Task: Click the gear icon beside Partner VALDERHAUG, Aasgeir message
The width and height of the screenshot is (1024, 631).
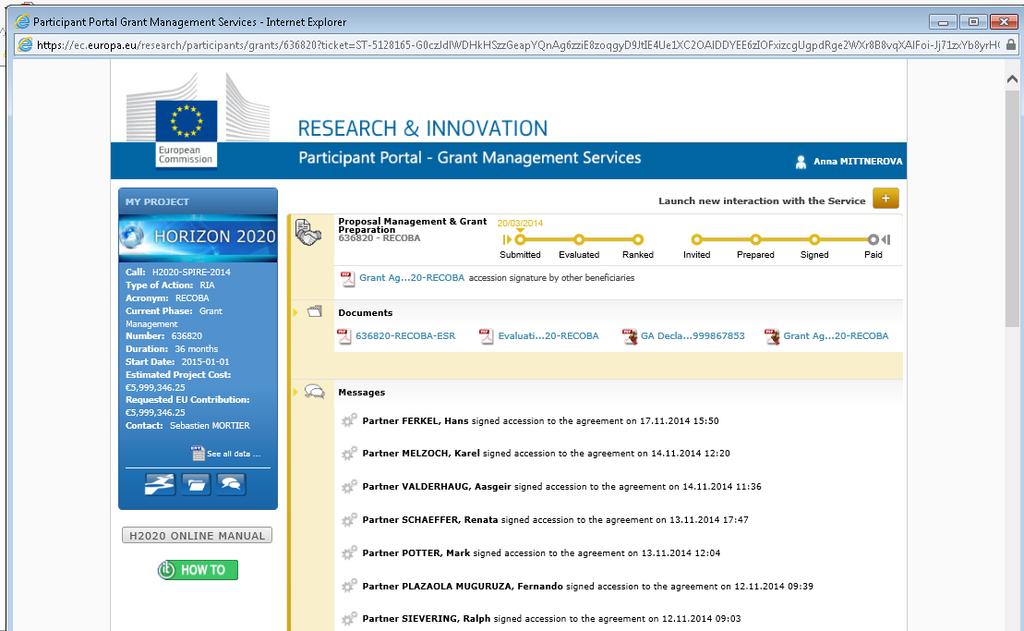Action: tap(349, 487)
